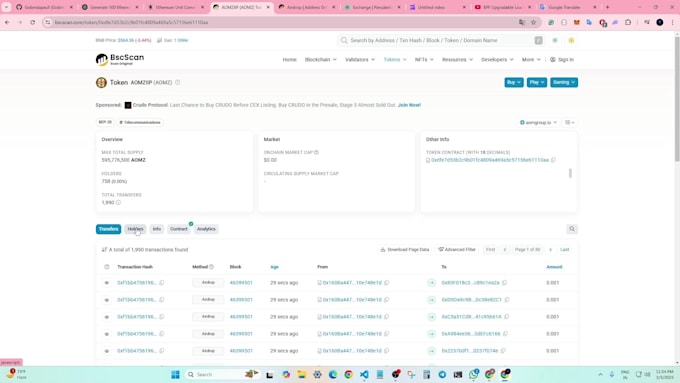The width and height of the screenshot is (680, 383).
Task: Open the More dropdown menu
Action: point(531,59)
